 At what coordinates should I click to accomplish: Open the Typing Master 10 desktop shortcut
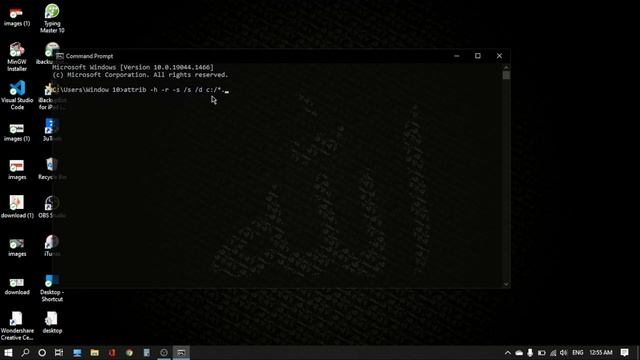coord(52,18)
